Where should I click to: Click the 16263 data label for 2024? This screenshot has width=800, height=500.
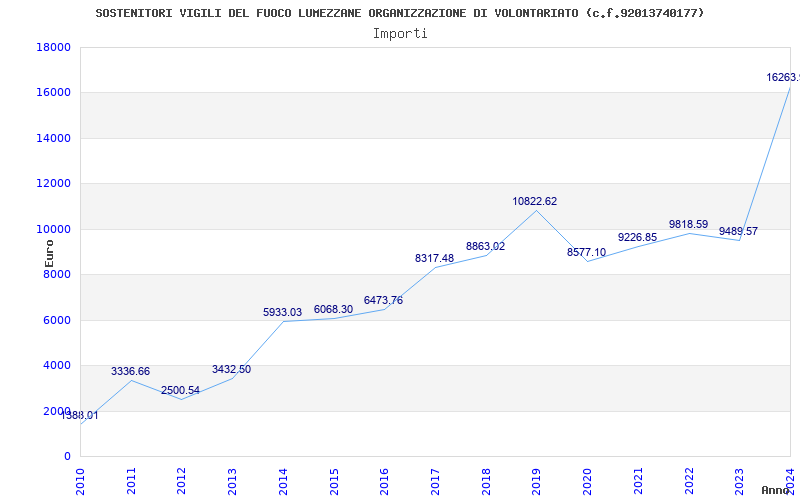pyautogui.click(x=782, y=77)
